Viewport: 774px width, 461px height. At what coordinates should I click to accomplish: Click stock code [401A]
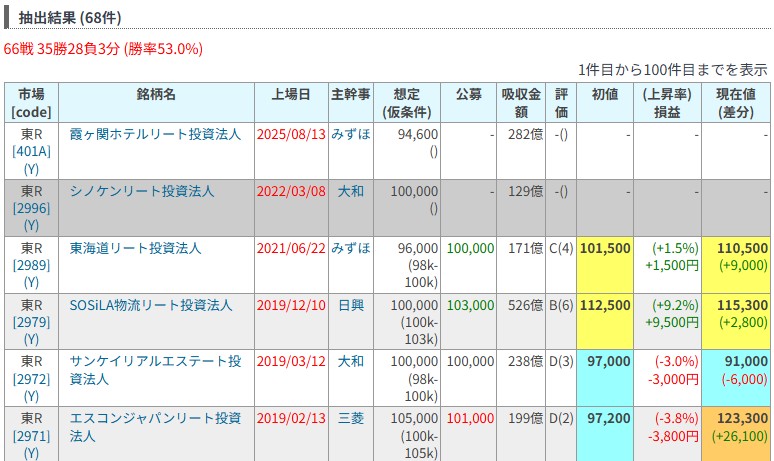click(31, 152)
